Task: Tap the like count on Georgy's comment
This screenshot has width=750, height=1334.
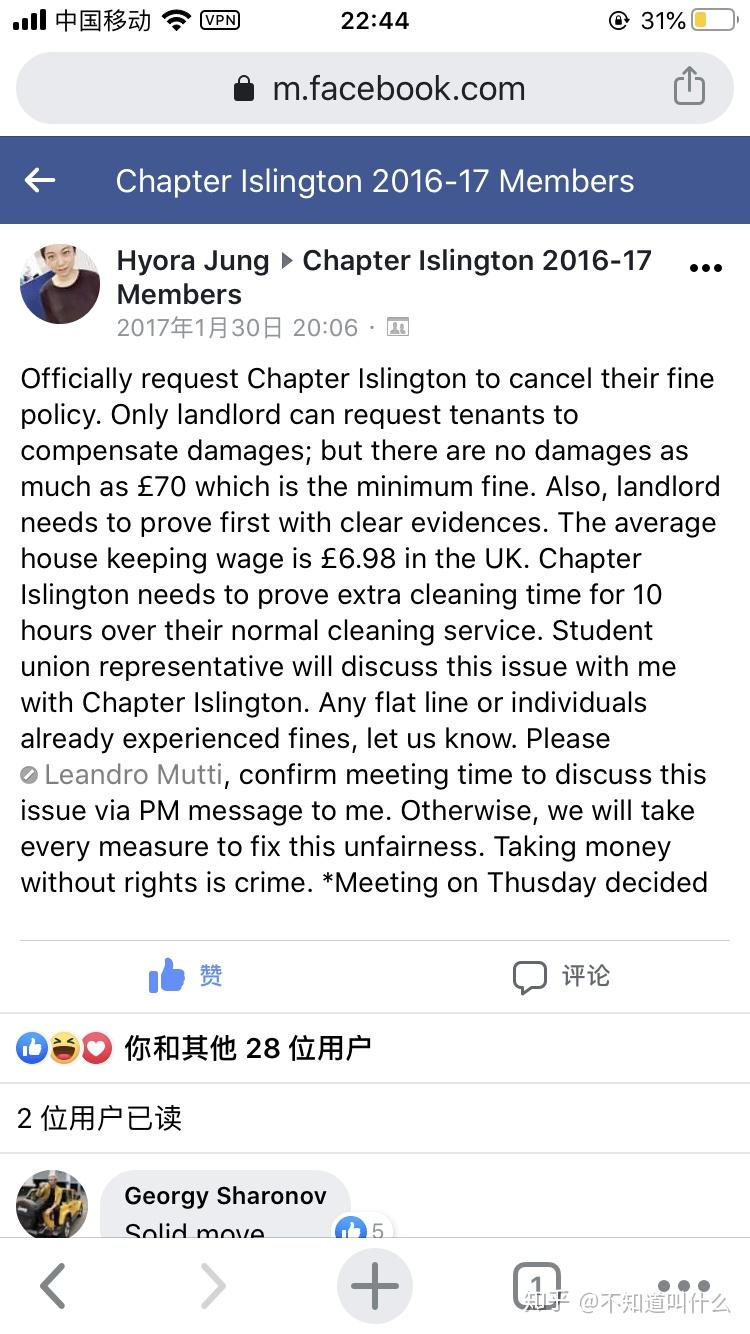Action: tap(362, 1229)
